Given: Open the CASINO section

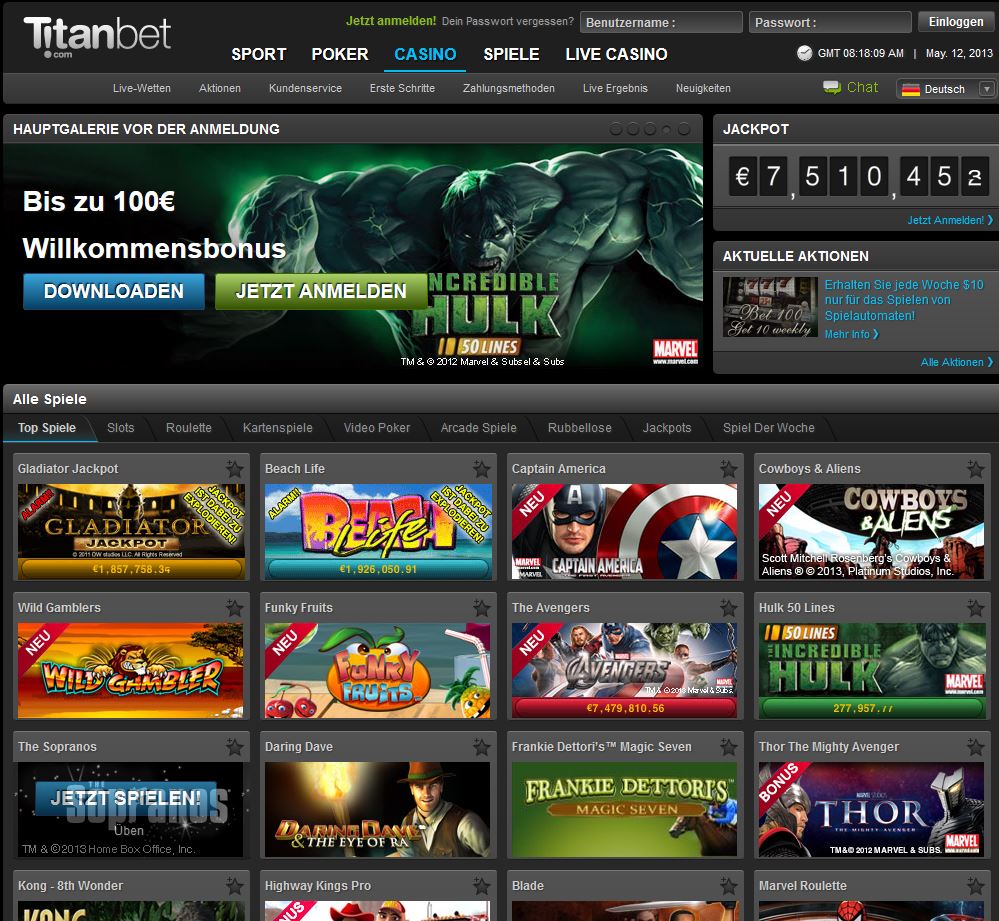Looking at the screenshot, I should pyautogui.click(x=425, y=54).
